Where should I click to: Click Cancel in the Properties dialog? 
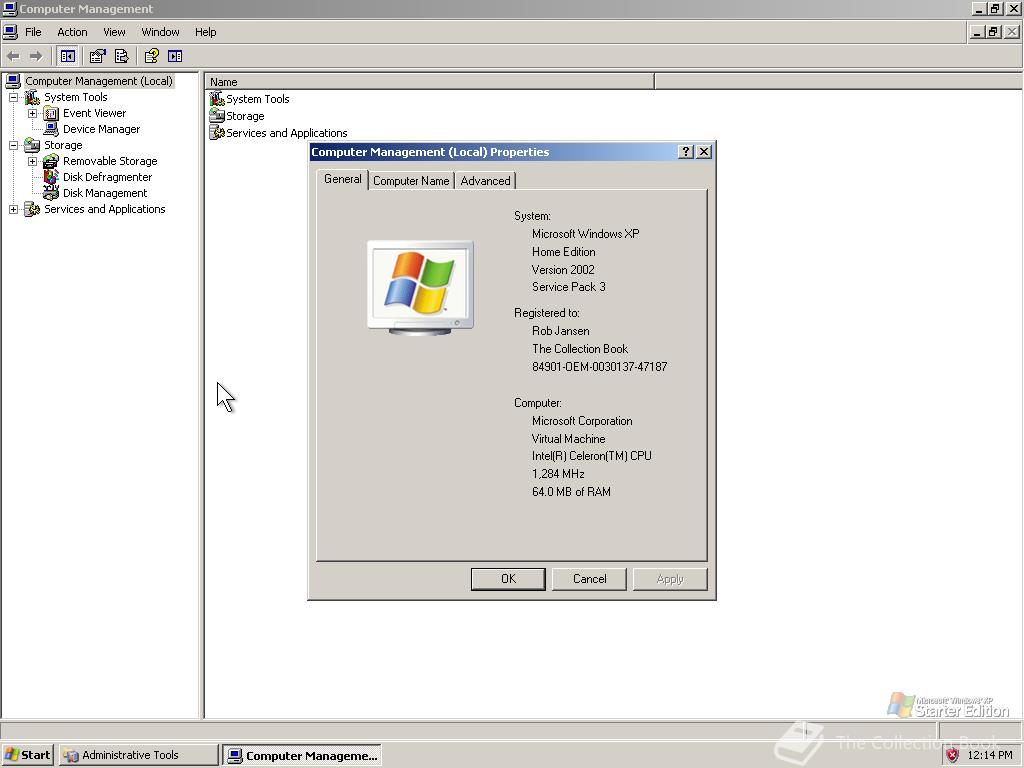point(590,579)
